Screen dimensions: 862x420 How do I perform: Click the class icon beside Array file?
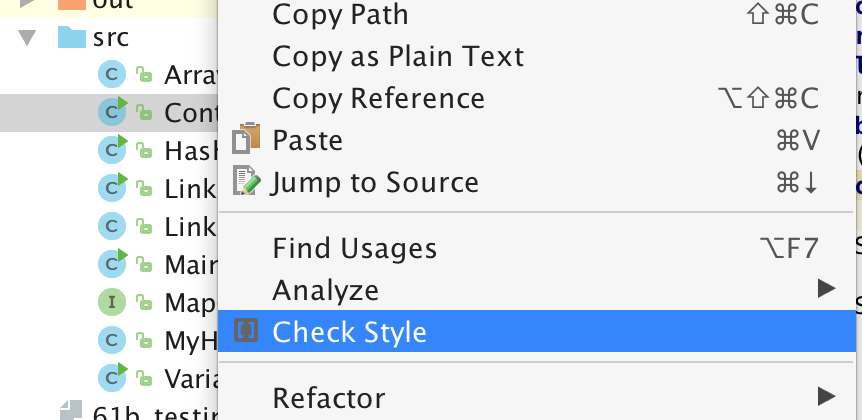click(x=110, y=75)
